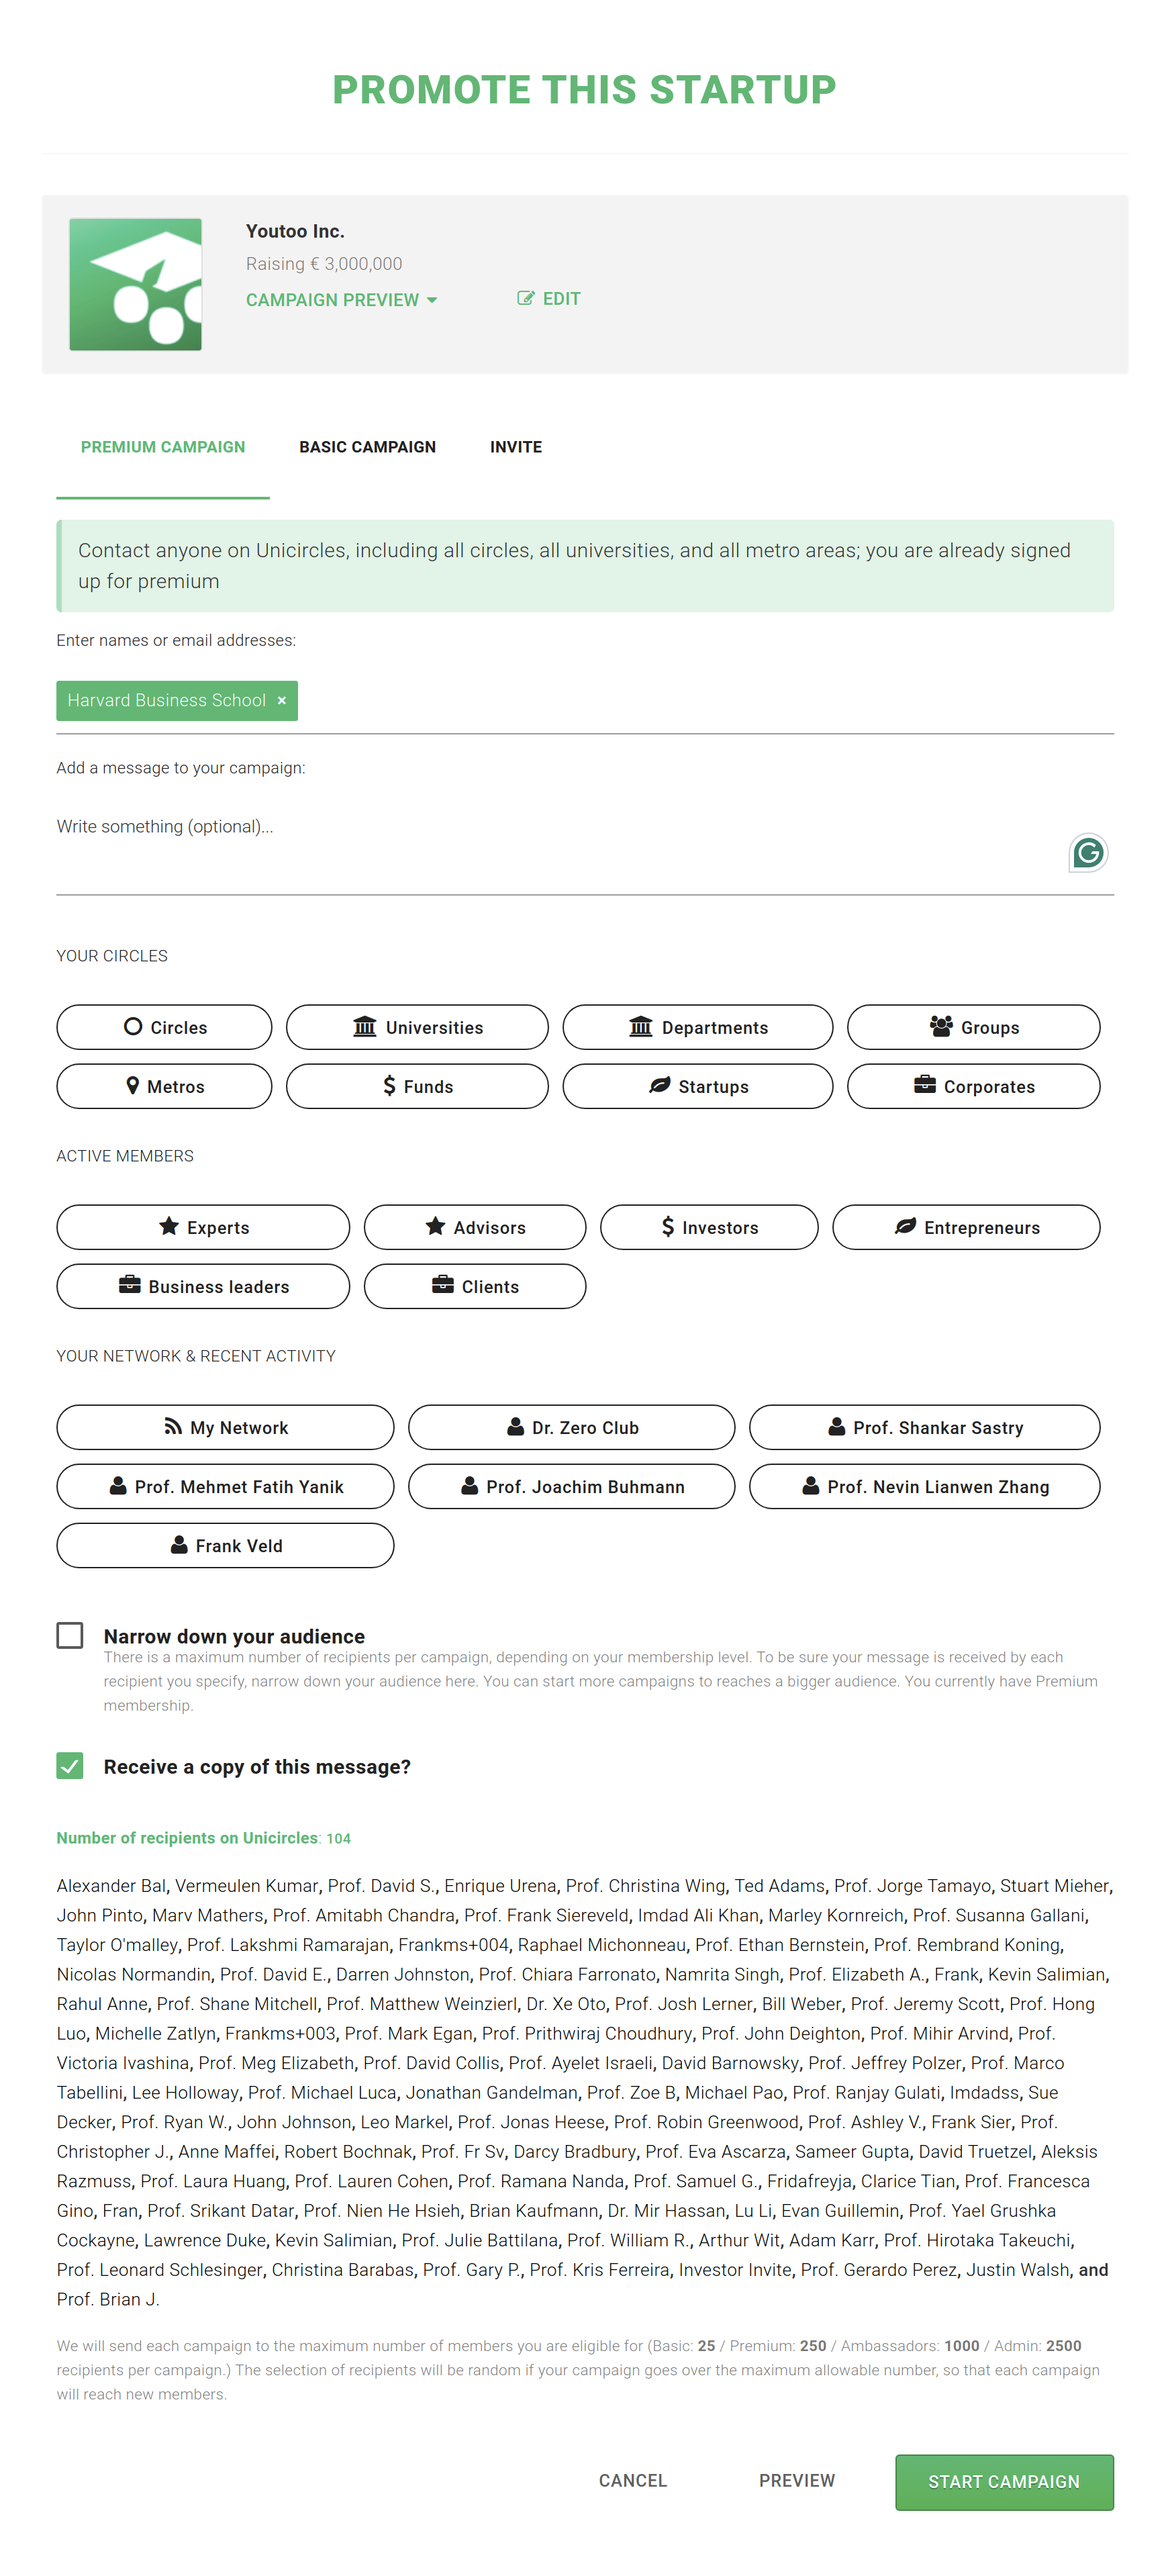Click the Cancel link

tap(632, 2481)
